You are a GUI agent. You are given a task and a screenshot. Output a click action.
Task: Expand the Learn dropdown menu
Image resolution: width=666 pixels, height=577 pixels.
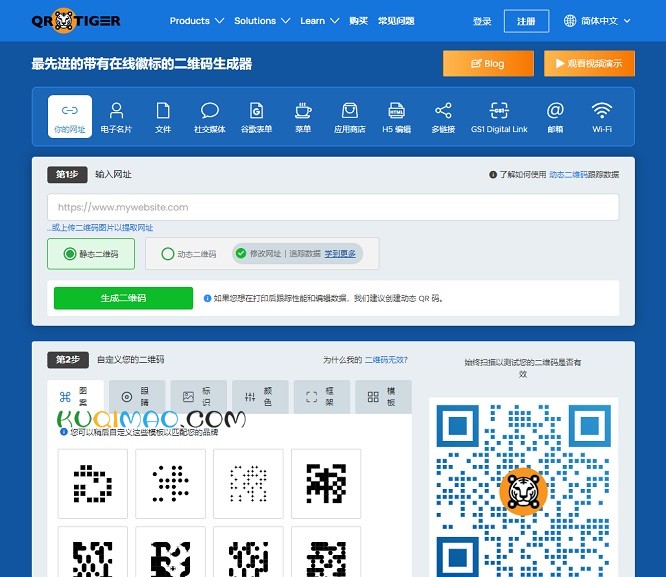[x=319, y=21]
